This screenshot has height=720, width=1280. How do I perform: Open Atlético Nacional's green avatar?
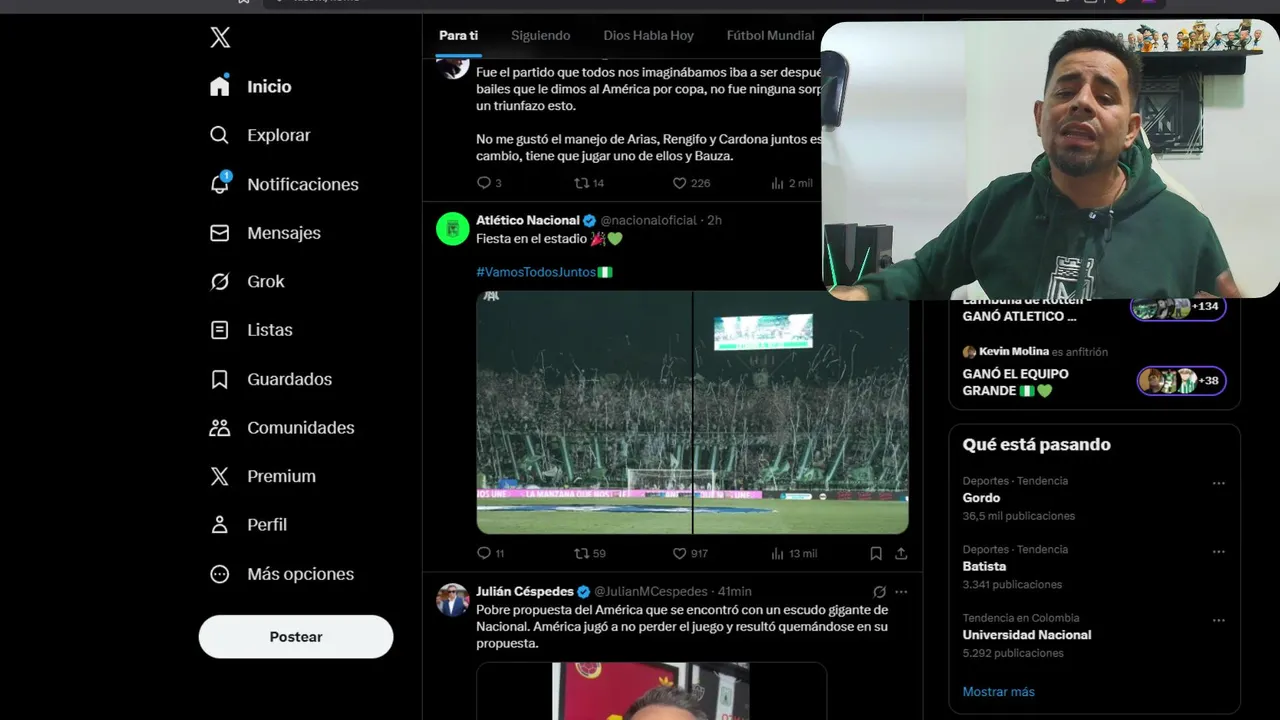[453, 229]
